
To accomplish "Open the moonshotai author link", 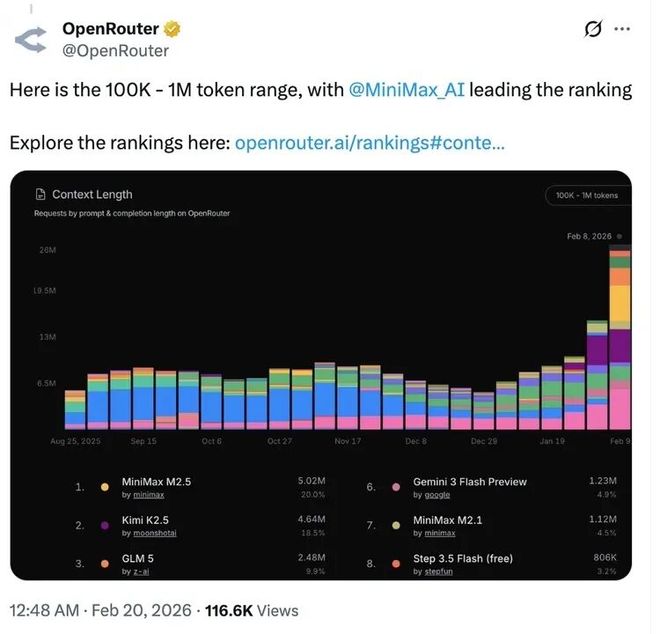I will [148, 533].
